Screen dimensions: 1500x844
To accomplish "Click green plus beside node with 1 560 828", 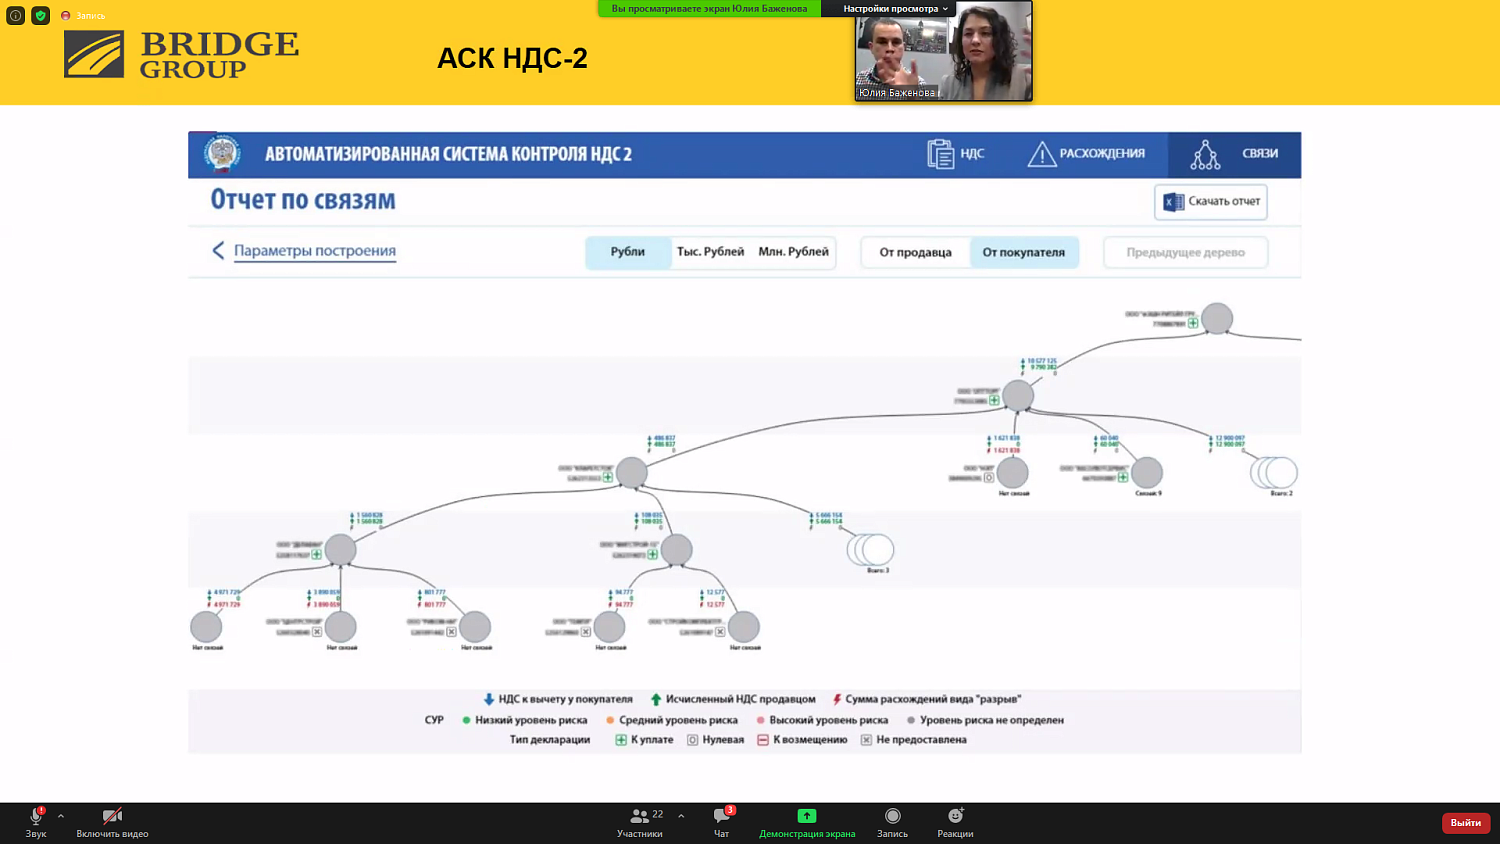I will (x=317, y=555).
